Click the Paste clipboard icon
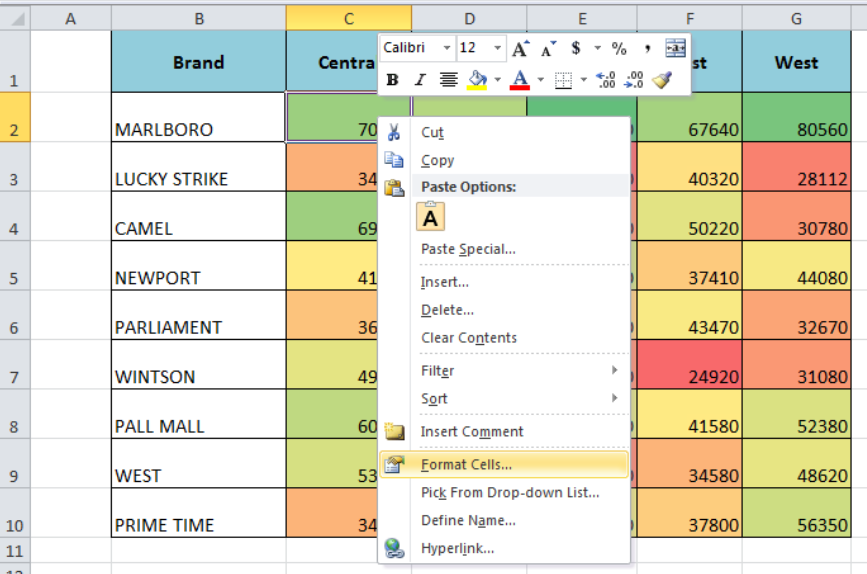Viewport: 867px width, 574px height. tap(394, 188)
